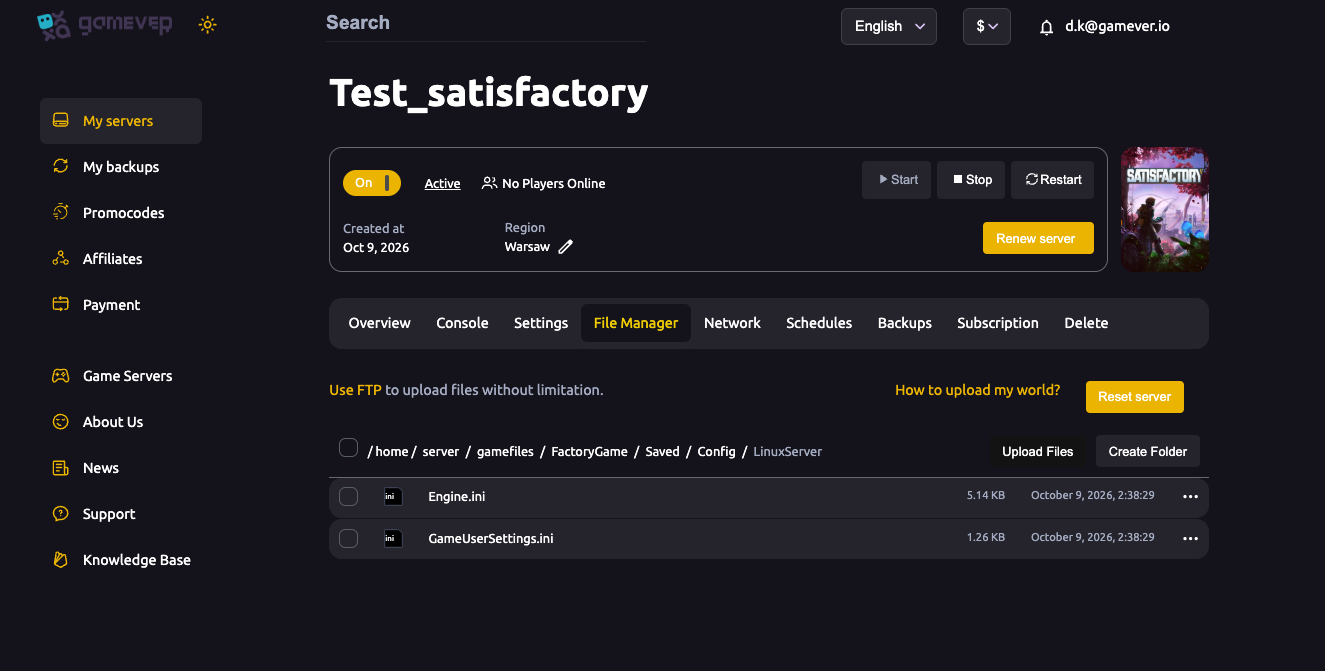Switch to the Schedules tab
The width and height of the screenshot is (1325, 671).
tap(819, 323)
